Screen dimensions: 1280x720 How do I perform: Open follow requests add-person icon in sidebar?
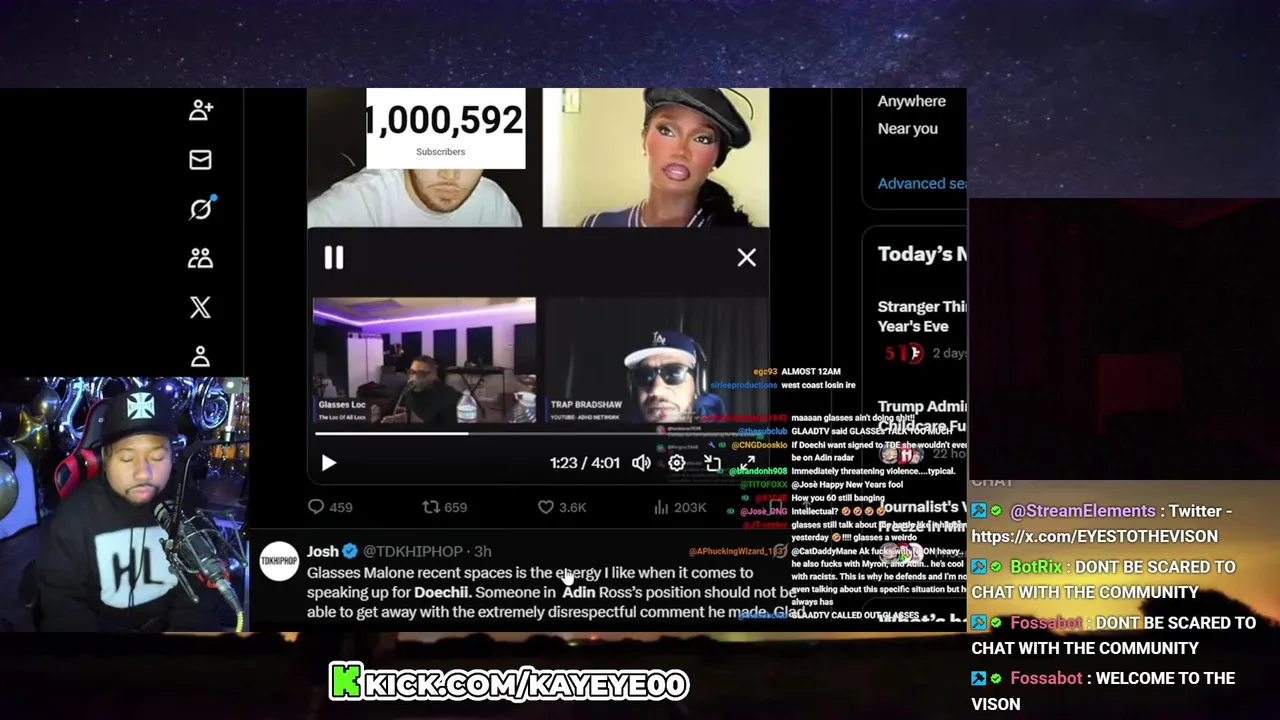200,110
